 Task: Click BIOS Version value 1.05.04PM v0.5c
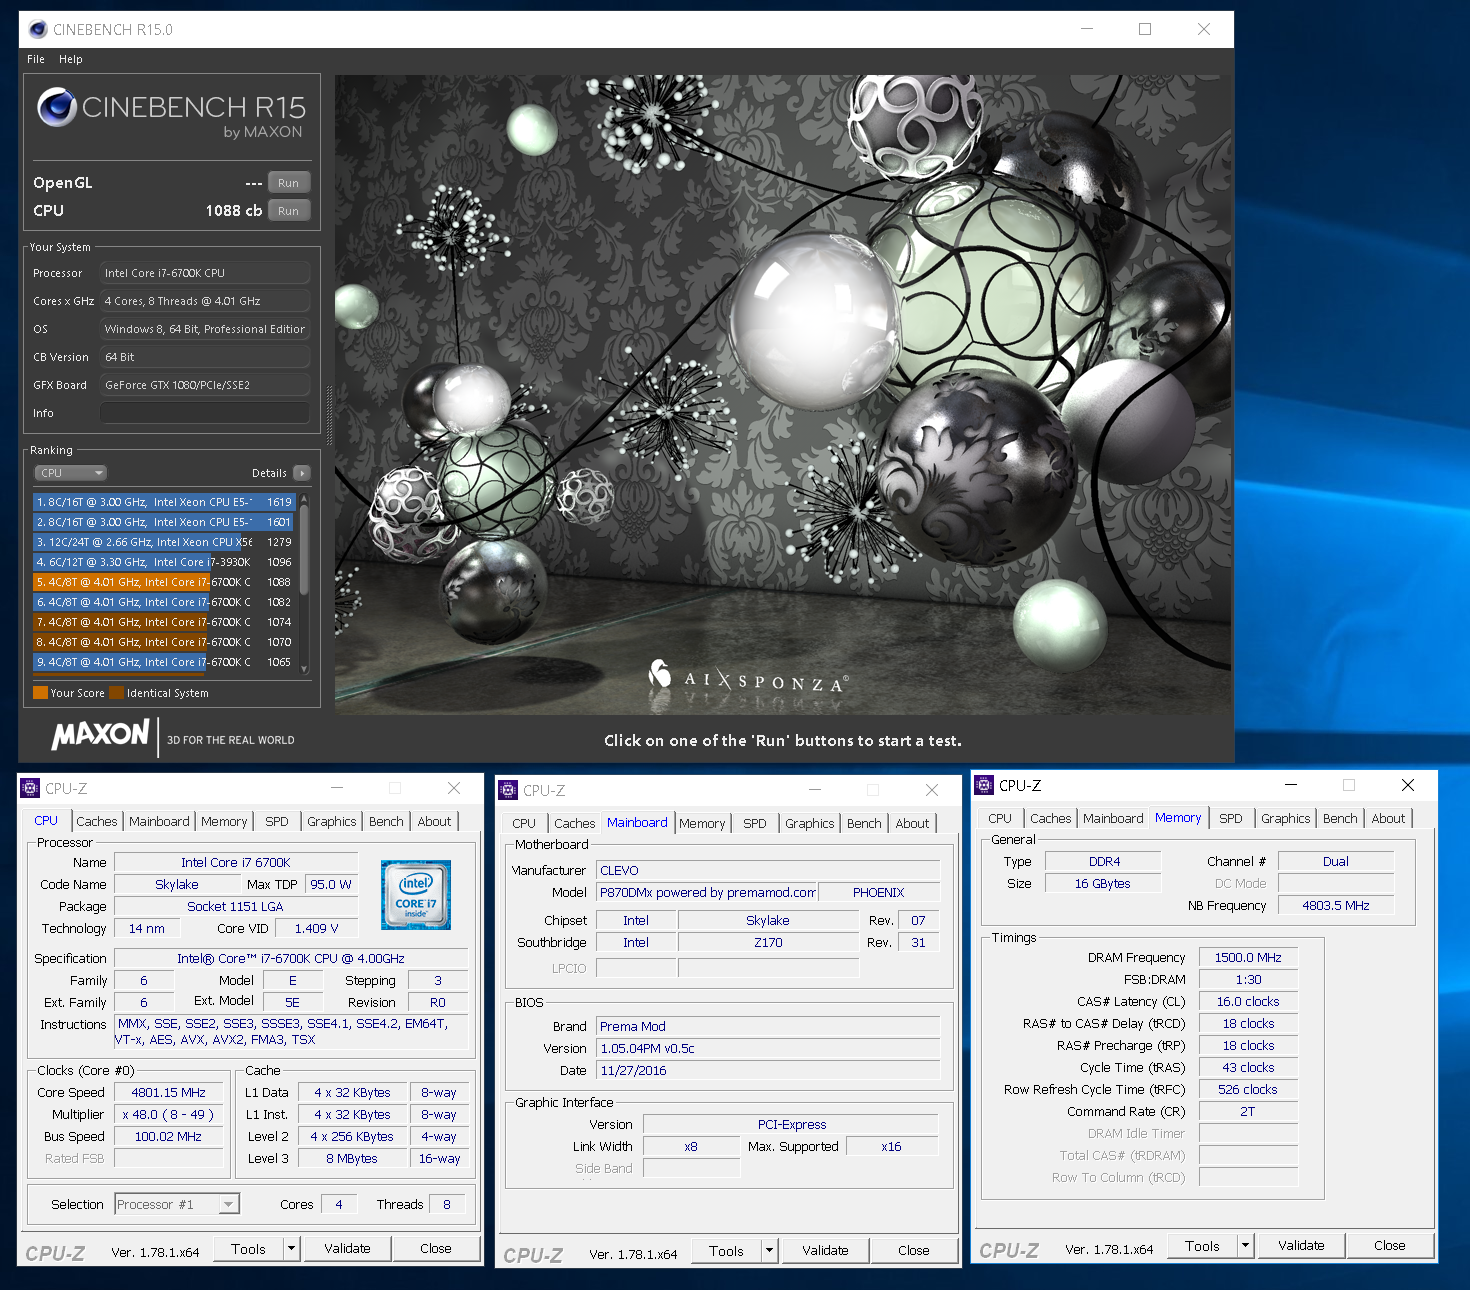[768, 1048]
